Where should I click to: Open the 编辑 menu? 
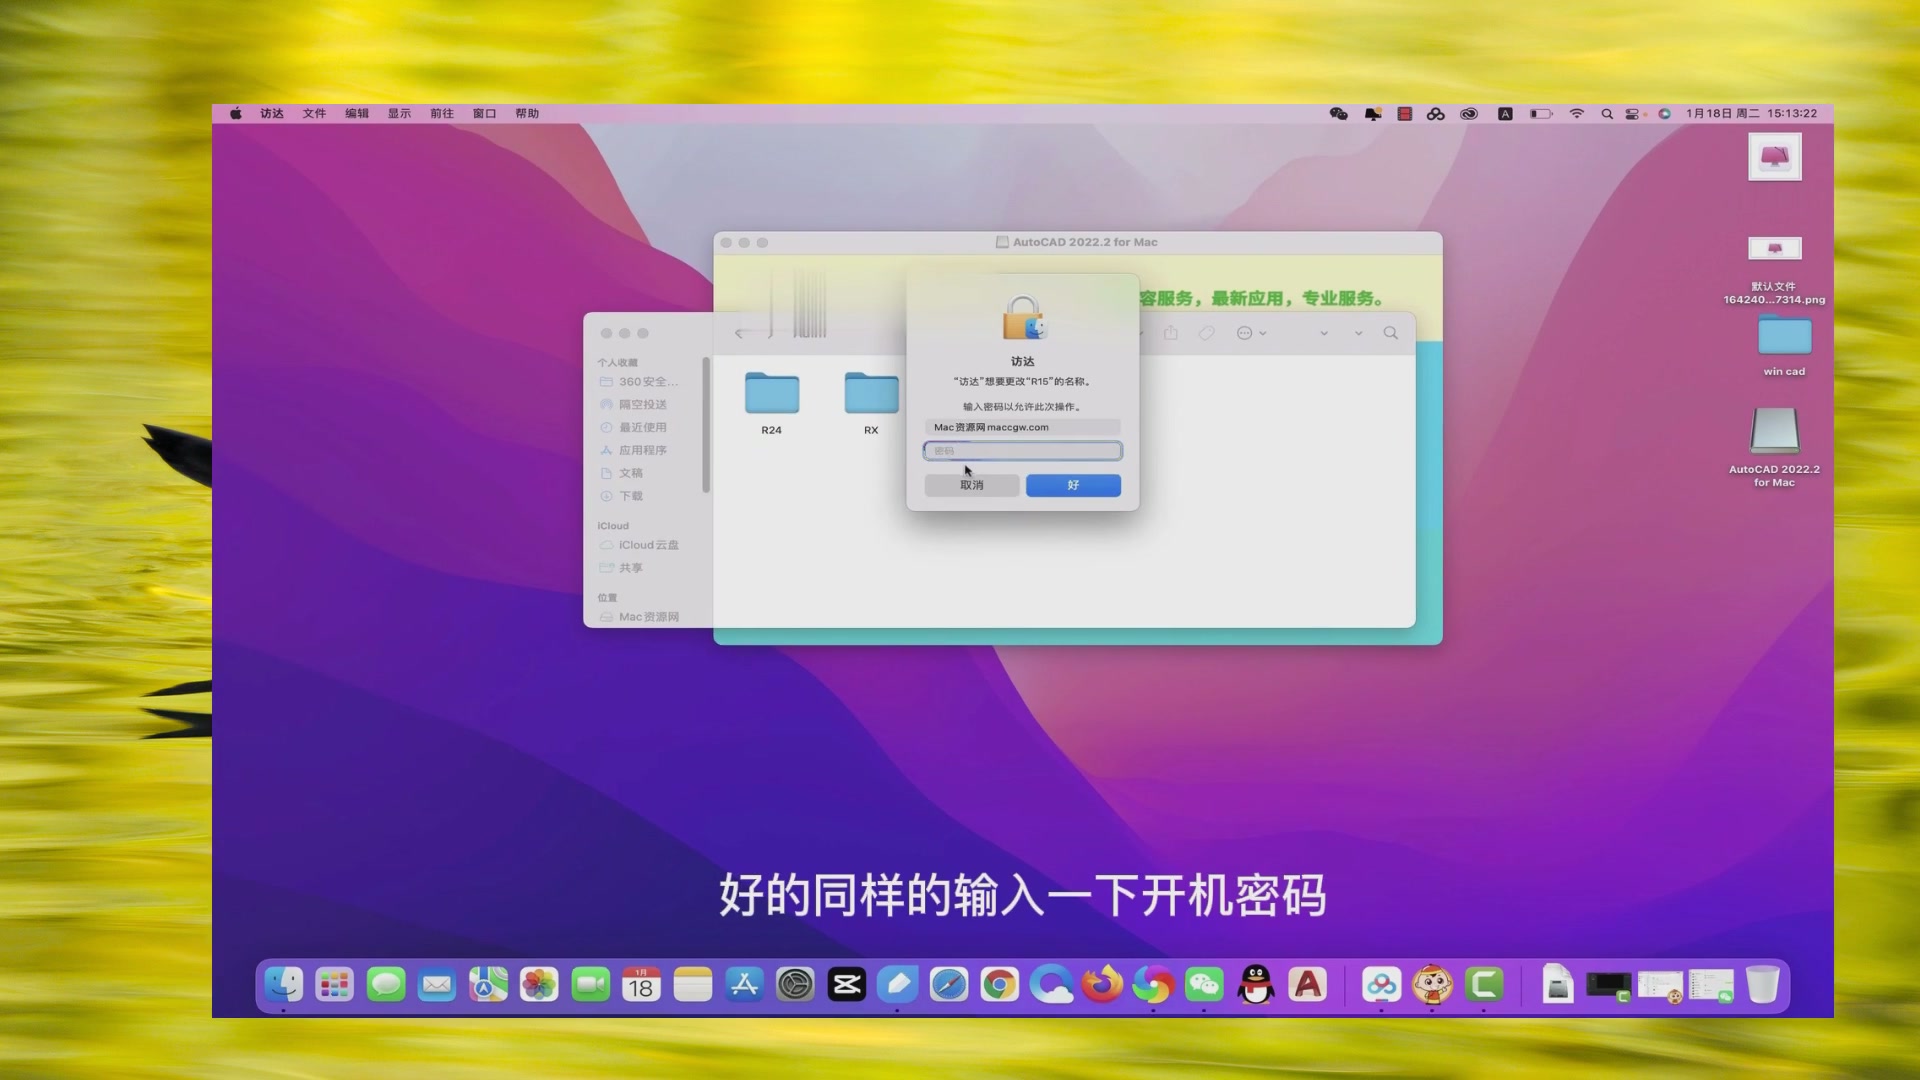coord(357,114)
